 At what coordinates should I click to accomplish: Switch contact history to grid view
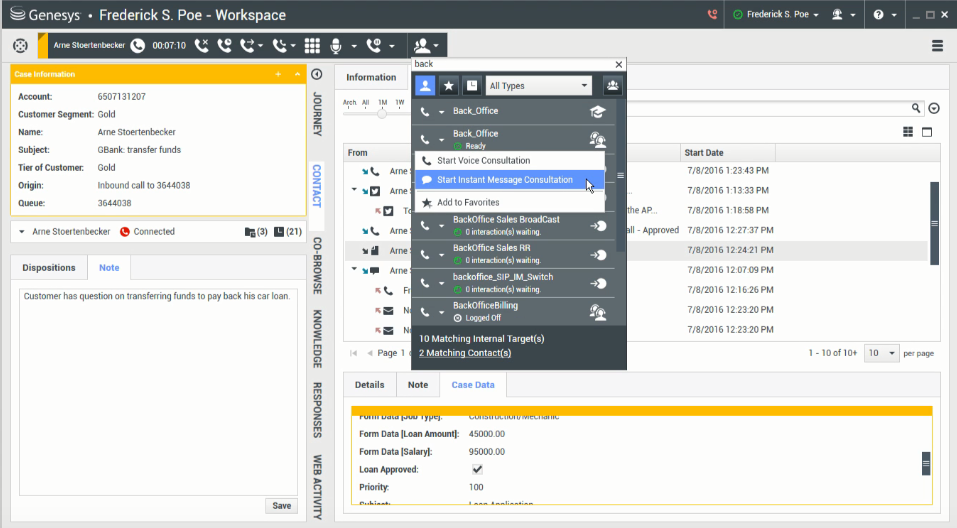click(908, 132)
